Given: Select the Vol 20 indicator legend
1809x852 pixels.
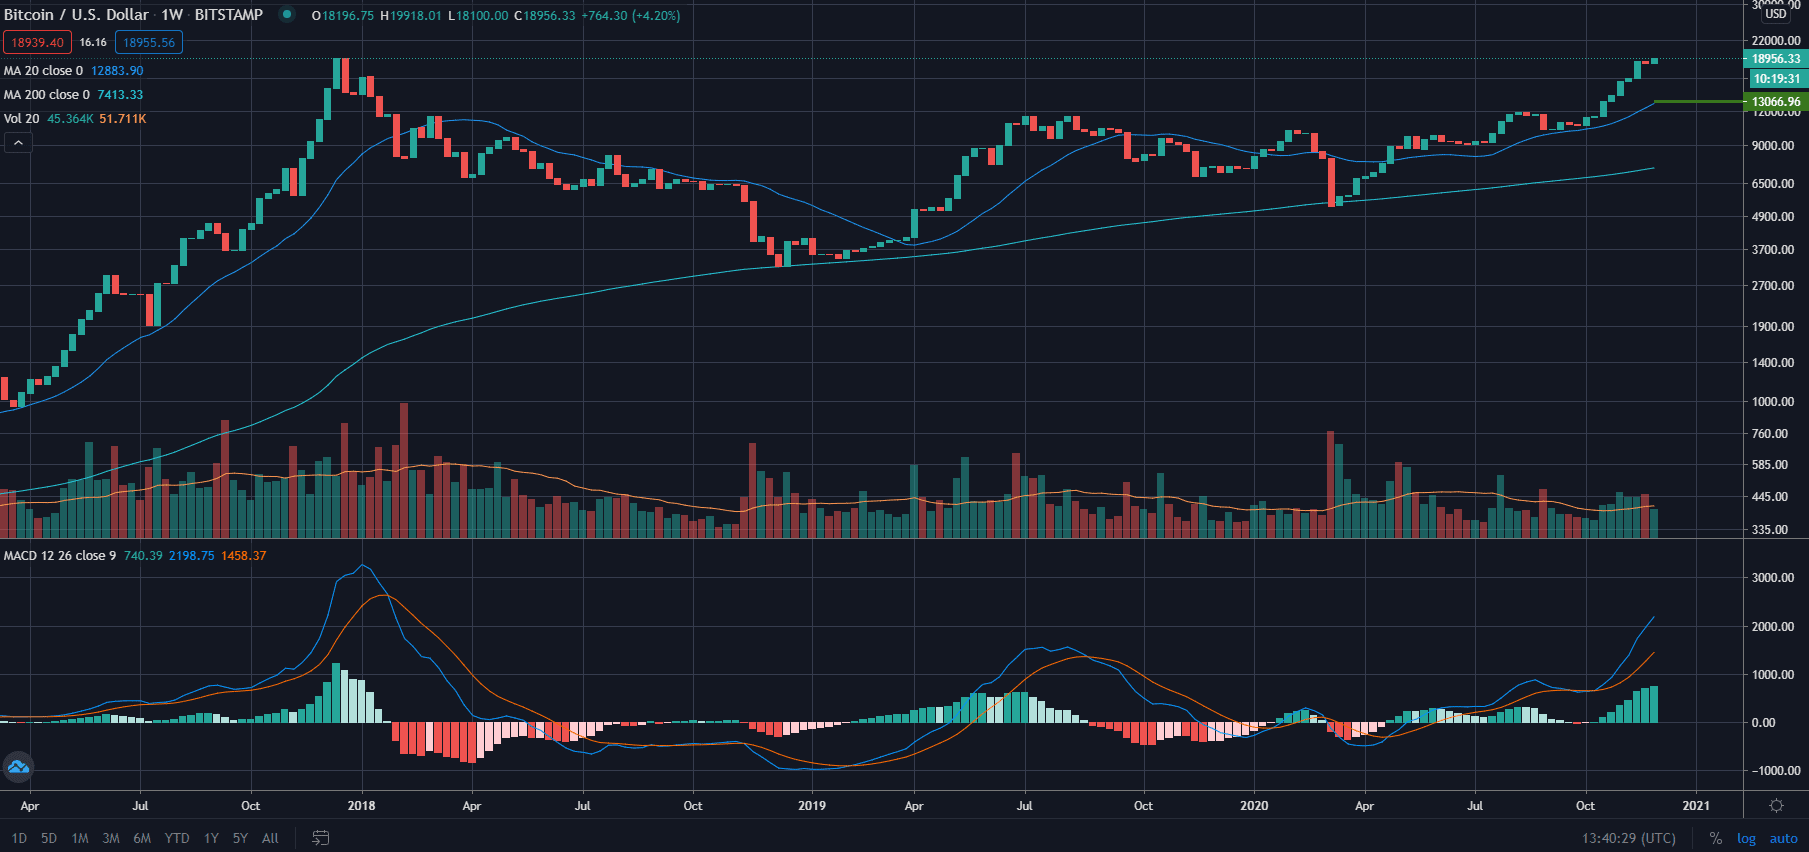Looking at the screenshot, I should point(22,119).
